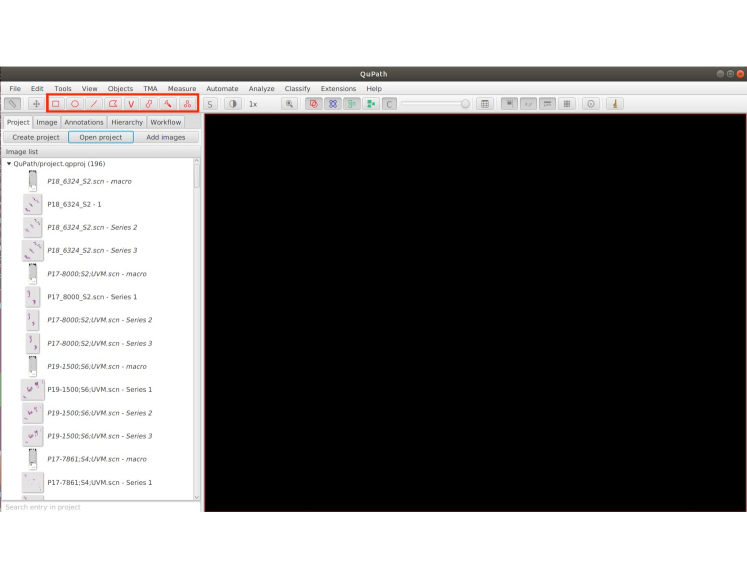Open the Classify menu
747x578 pixels.
[297, 89]
